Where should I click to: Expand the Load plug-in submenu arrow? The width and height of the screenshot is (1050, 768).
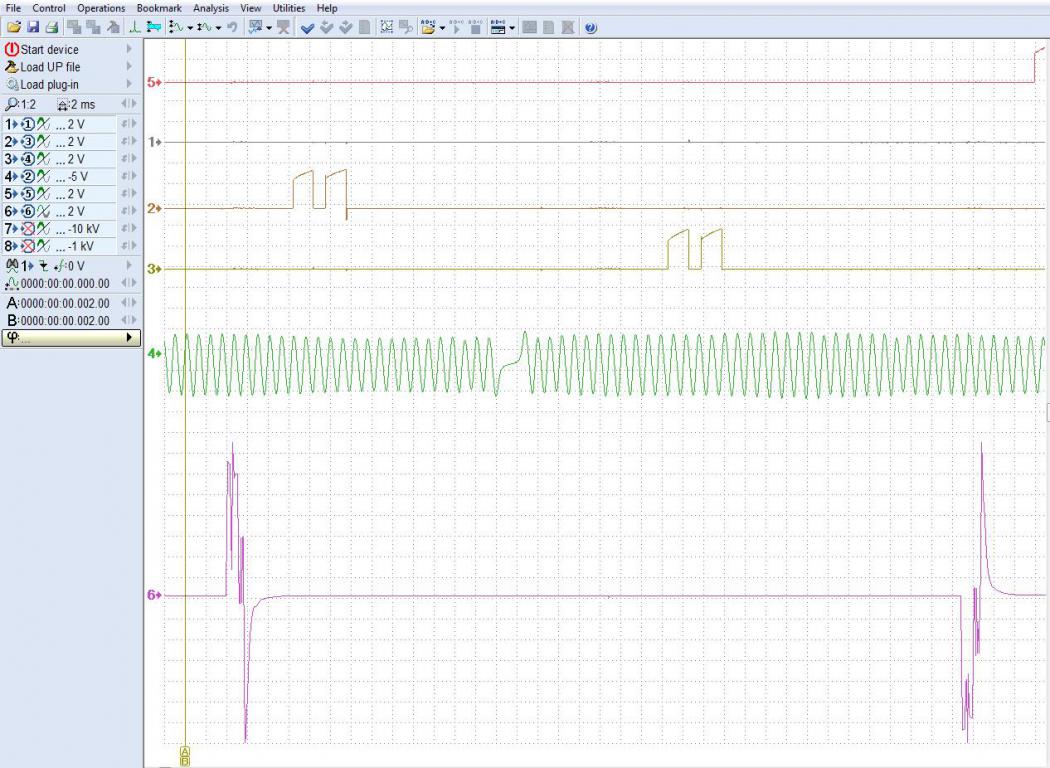tap(129, 85)
